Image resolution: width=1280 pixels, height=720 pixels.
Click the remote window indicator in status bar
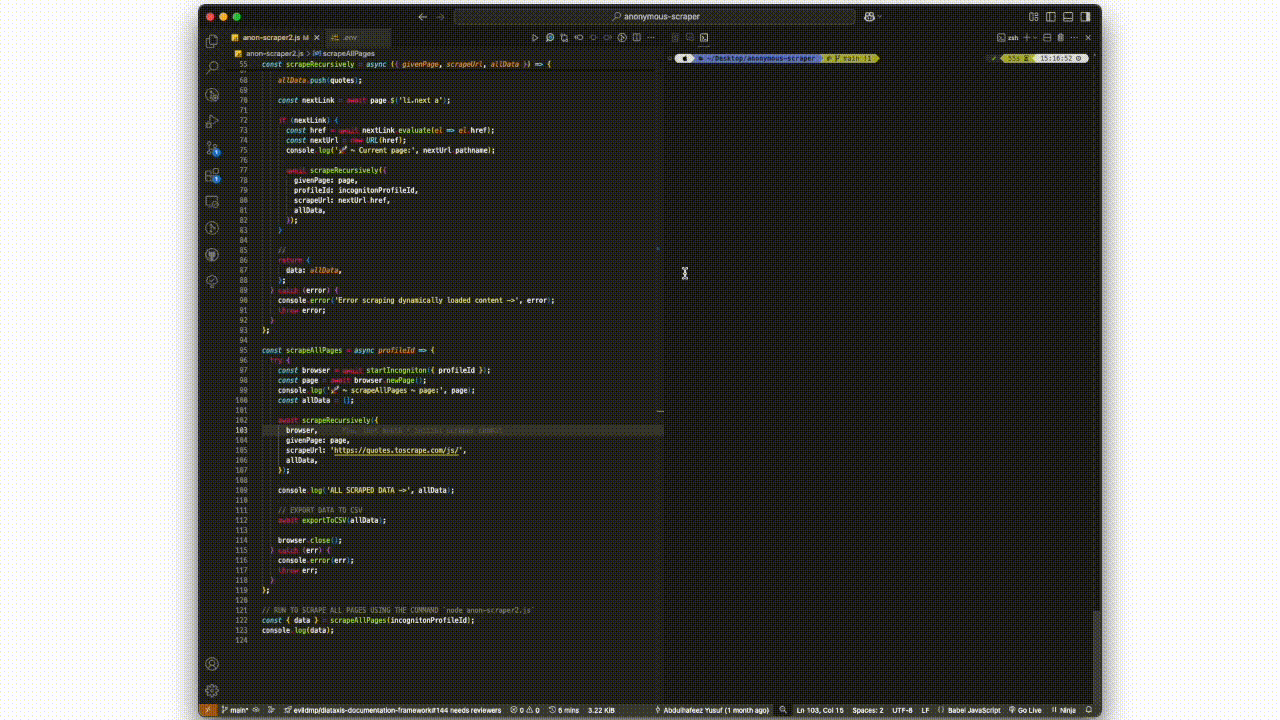[208, 710]
